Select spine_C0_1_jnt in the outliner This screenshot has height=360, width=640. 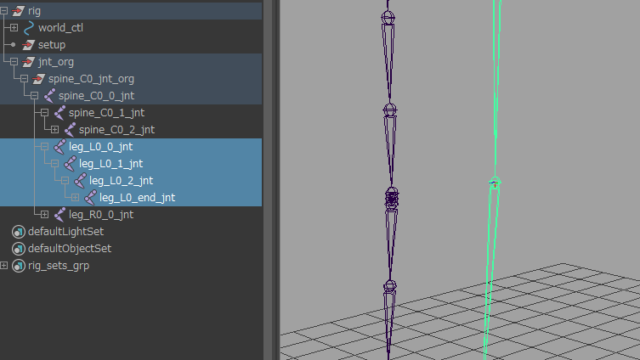[106, 113]
